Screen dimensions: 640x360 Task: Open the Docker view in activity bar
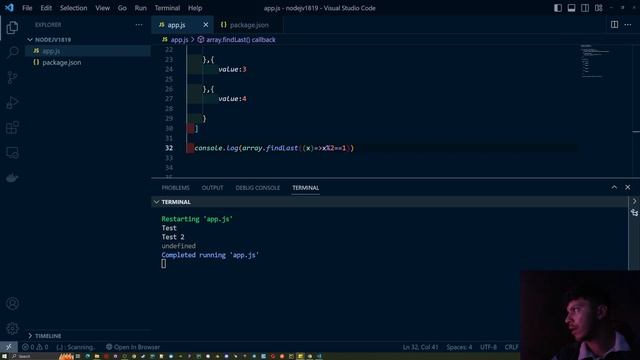click(12, 178)
